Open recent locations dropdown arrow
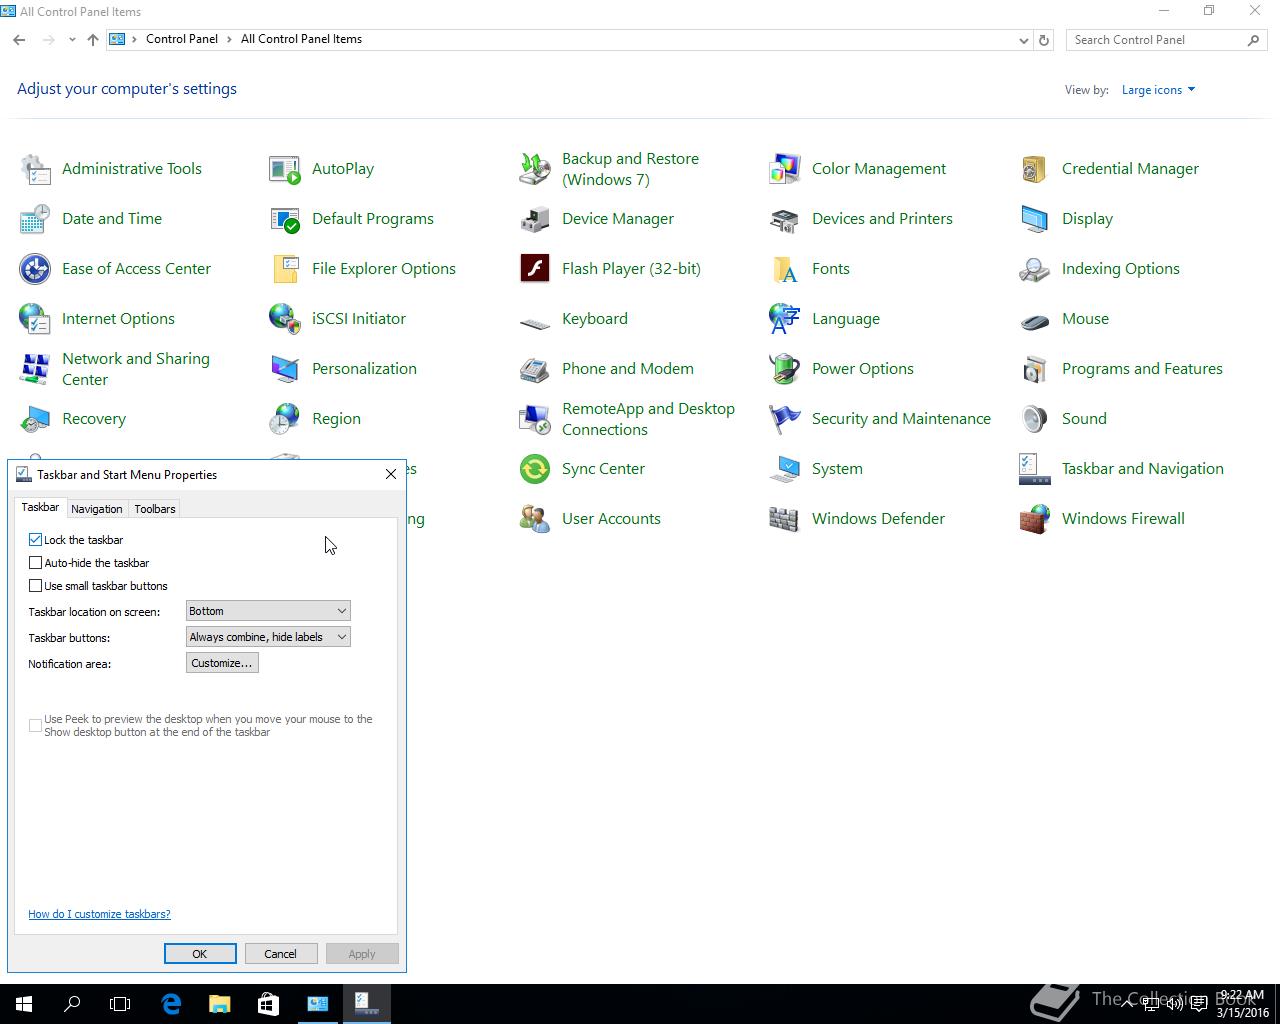 [x=72, y=40]
